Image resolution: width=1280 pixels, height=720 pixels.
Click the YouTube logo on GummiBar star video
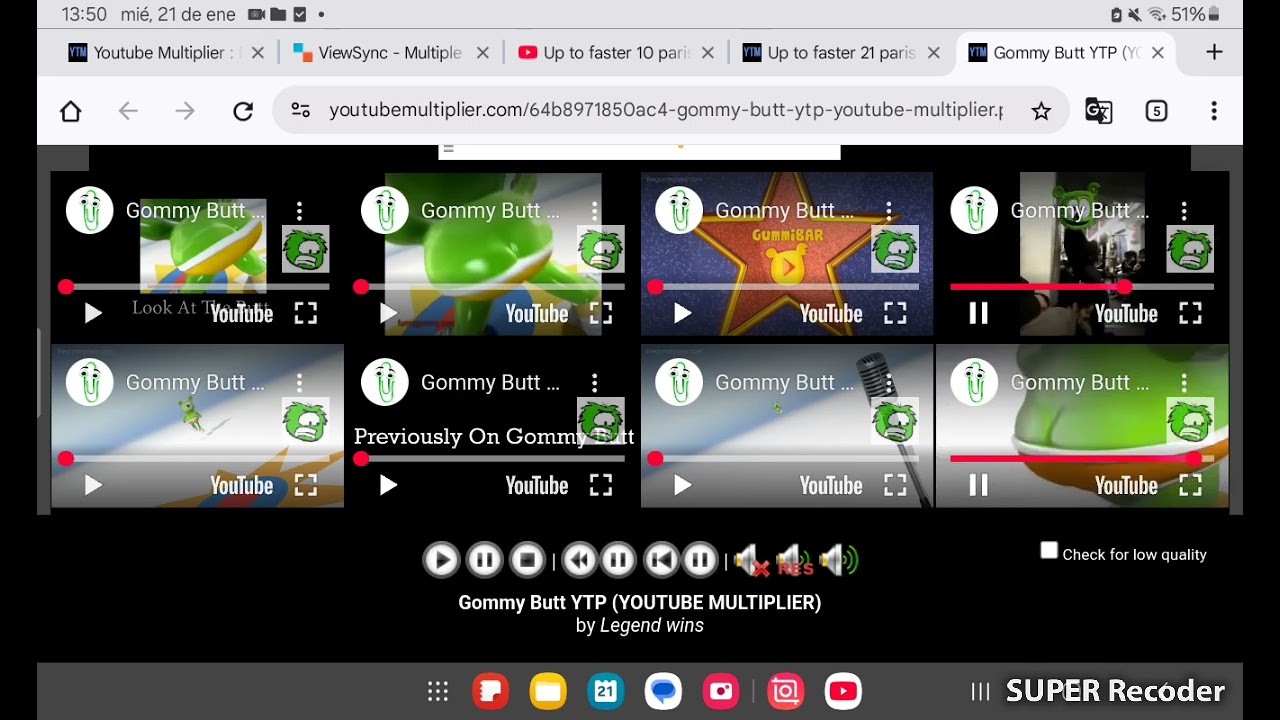pyautogui.click(x=831, y=314)
